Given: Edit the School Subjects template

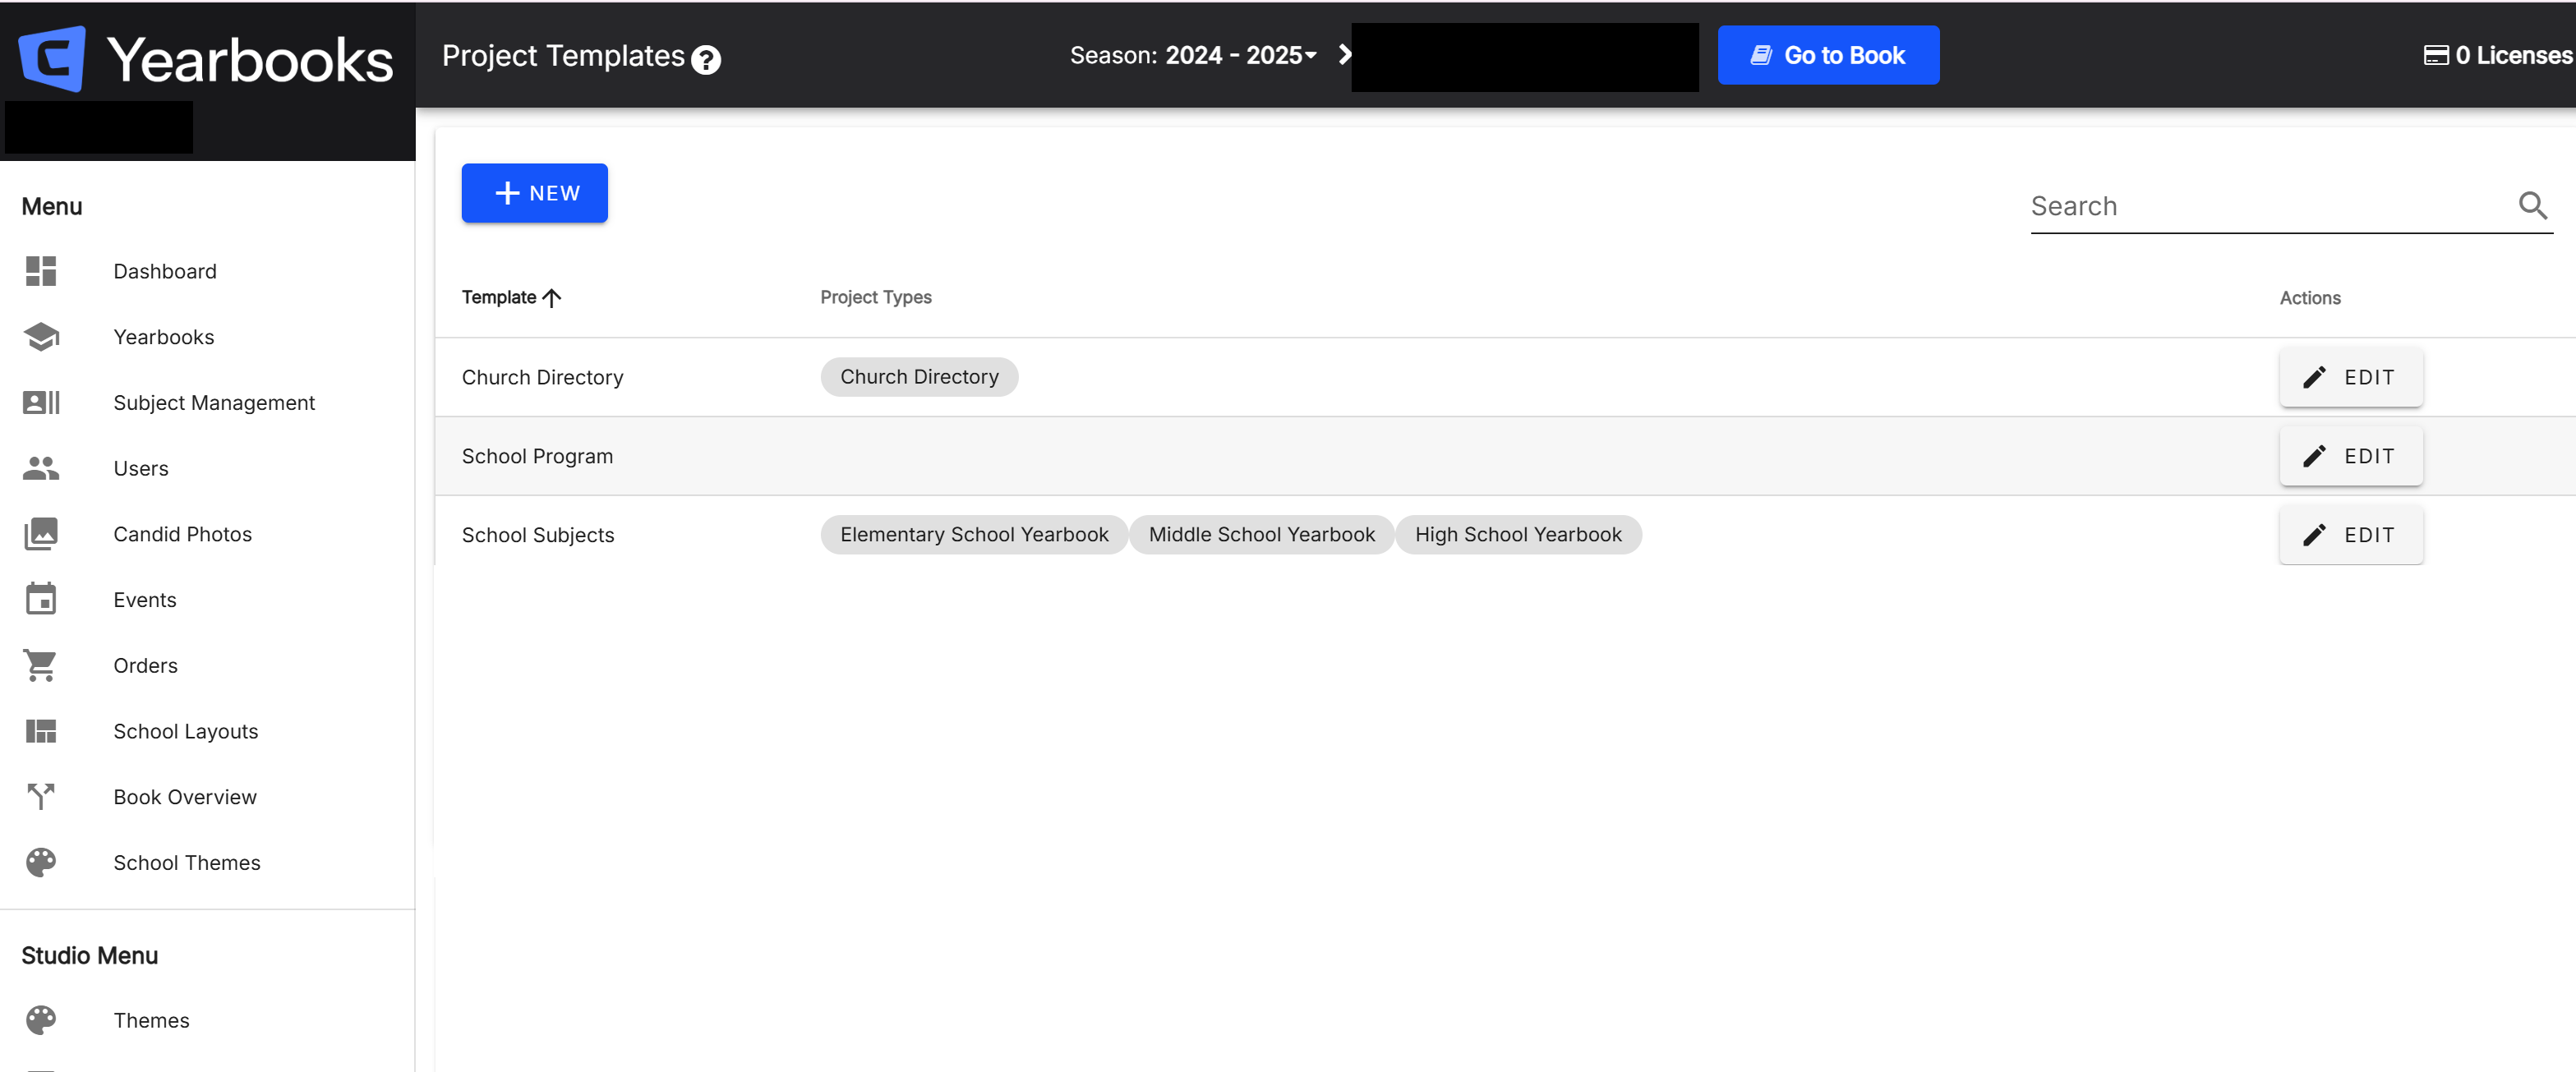Looking at the screenshot, I should 2350,535.
